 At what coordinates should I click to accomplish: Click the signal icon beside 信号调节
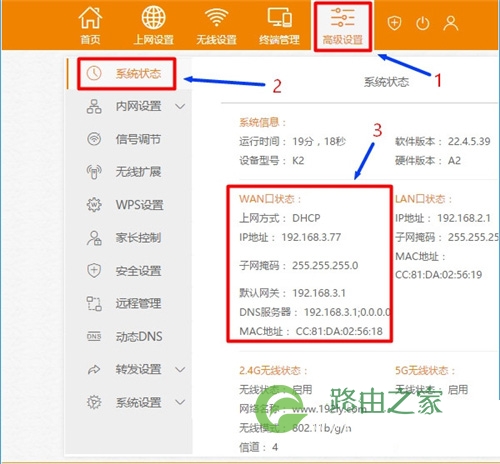pyautogui.click(x=94, y=139)
